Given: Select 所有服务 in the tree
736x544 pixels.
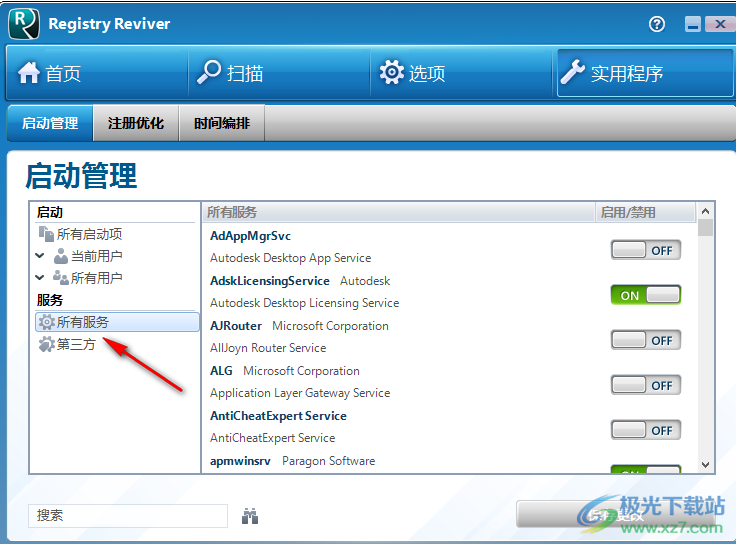Looking at the screenshot, I should point(117,322).
